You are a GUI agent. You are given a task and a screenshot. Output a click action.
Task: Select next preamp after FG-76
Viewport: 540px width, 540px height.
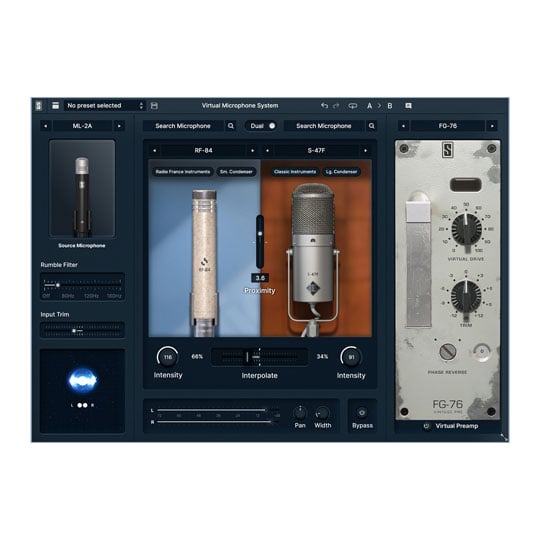click(492, 126)
